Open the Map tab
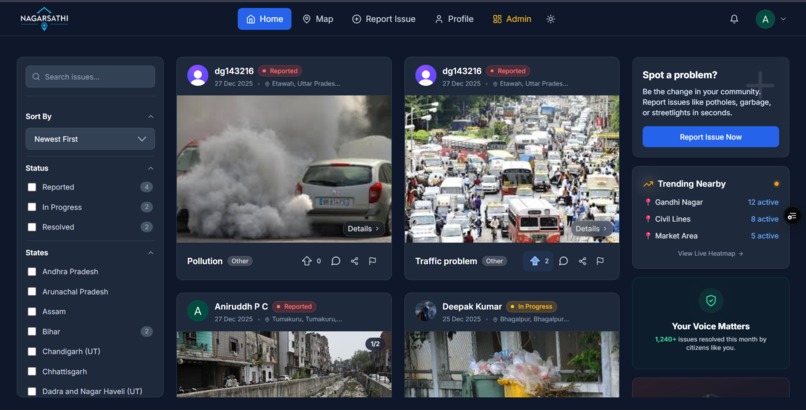 [318, 19]
